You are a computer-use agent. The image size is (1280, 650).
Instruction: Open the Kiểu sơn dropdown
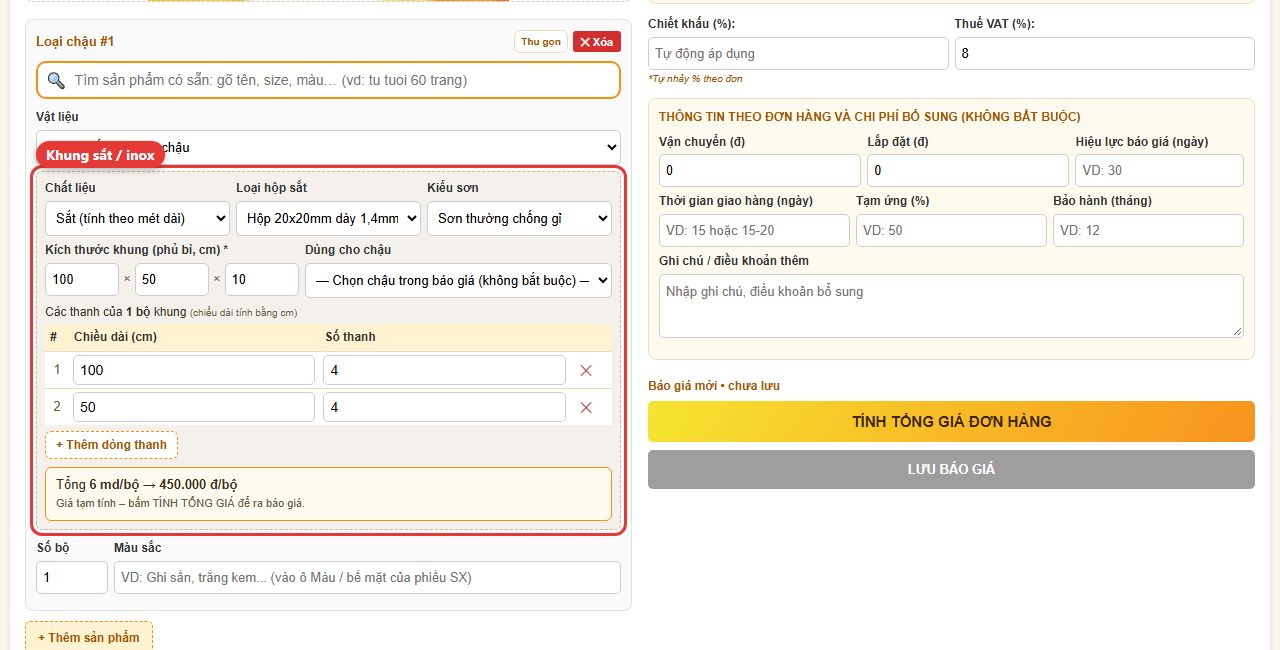519,218
